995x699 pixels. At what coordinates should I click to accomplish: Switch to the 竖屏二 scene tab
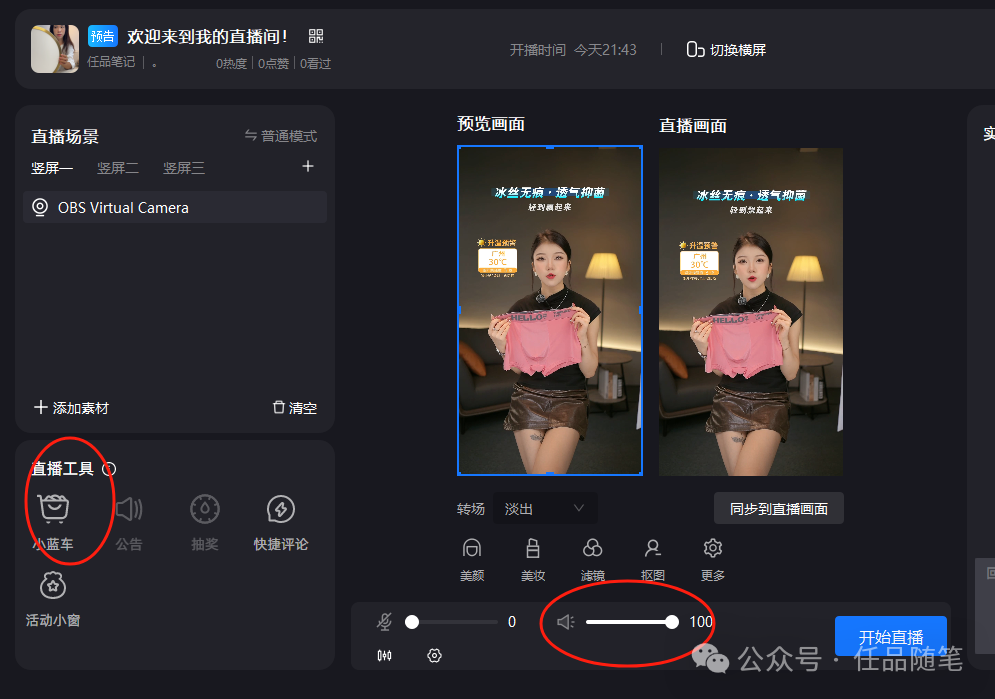tap(118, 167)
